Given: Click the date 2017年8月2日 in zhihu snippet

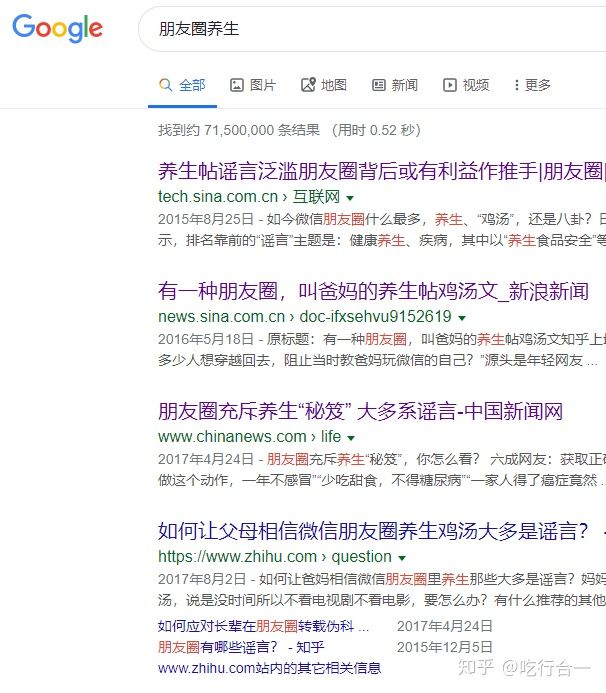Looking at the screenshot, I should [202, 579].
